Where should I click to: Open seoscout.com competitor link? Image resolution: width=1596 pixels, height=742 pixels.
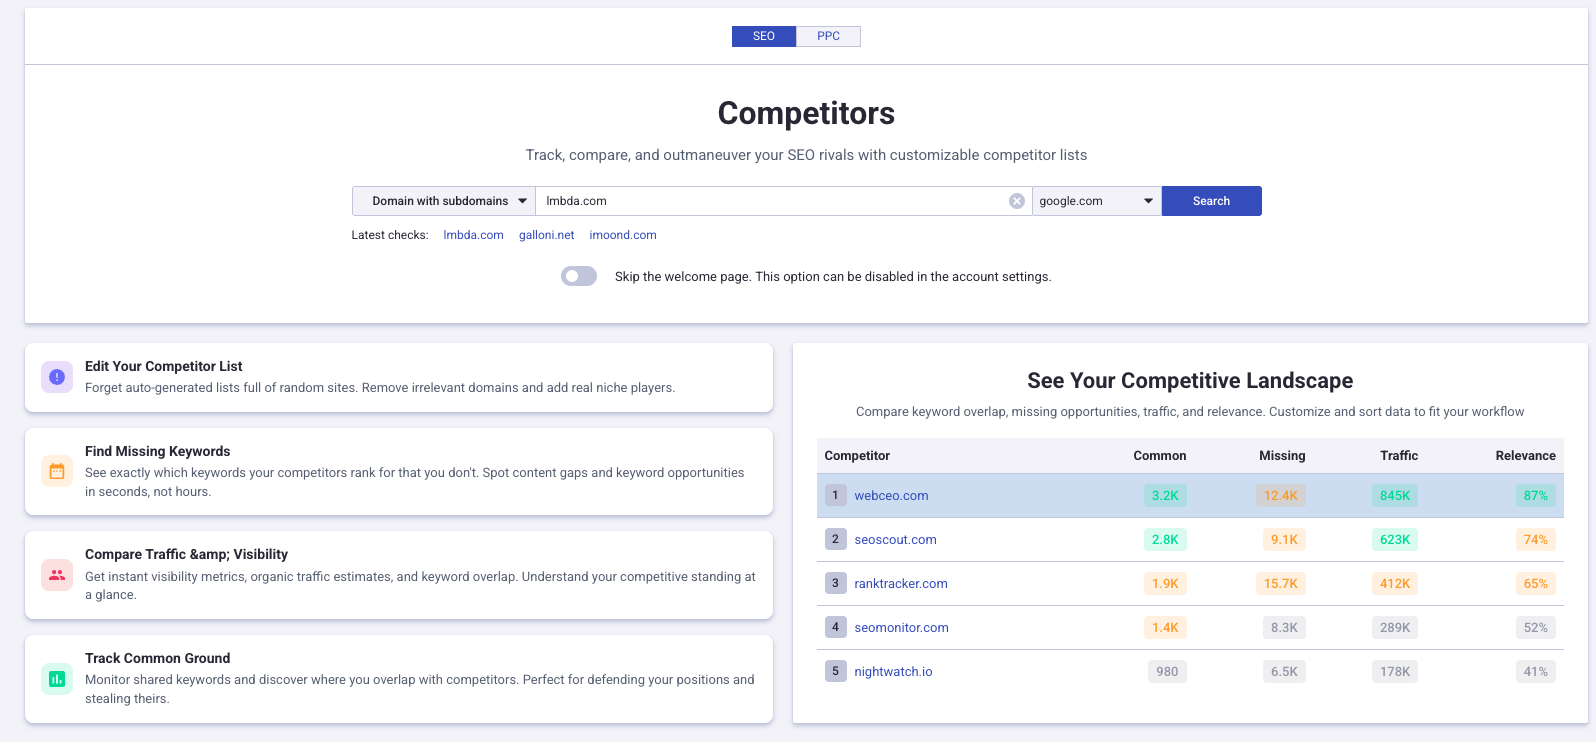895,539
